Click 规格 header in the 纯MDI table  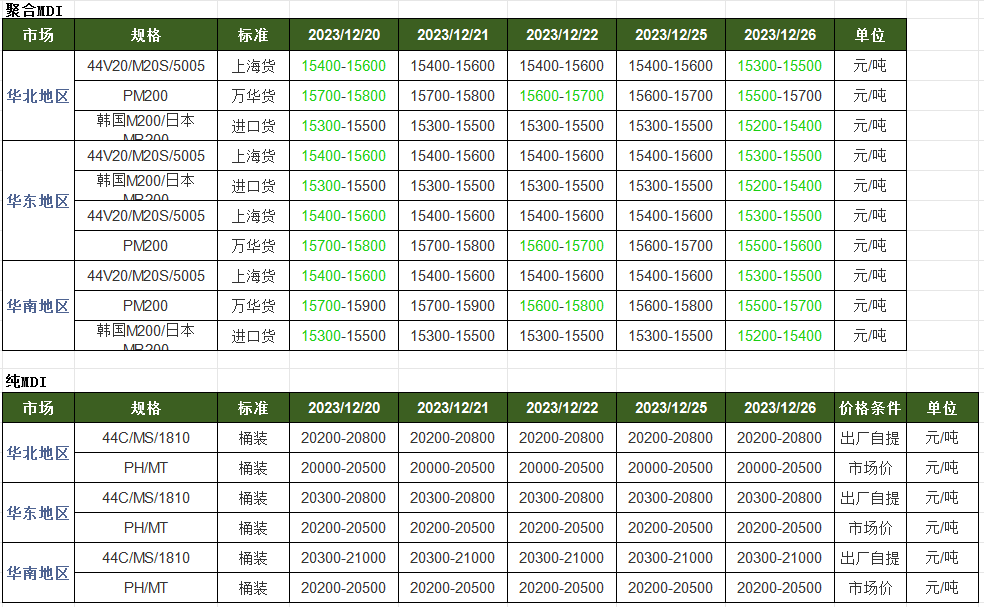[x=146, y=408]
